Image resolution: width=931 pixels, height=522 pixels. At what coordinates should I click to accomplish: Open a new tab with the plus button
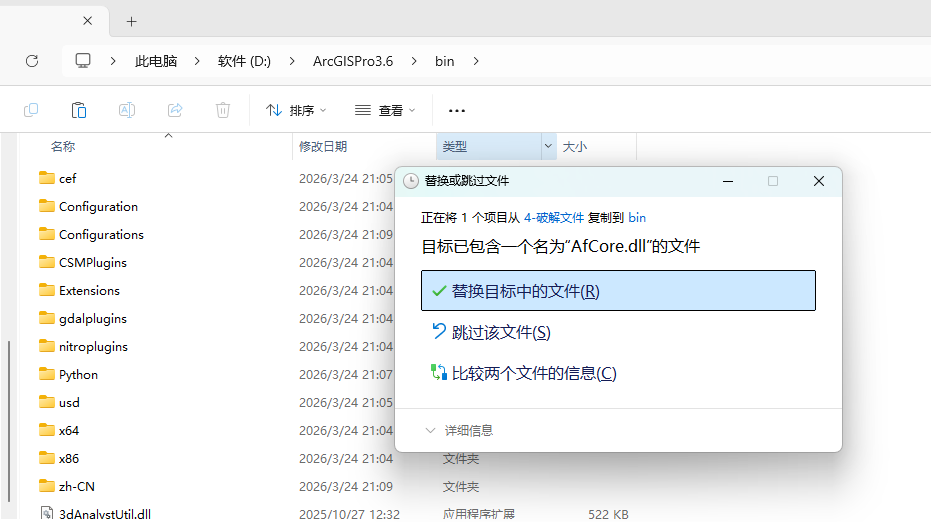pos(131,21)
